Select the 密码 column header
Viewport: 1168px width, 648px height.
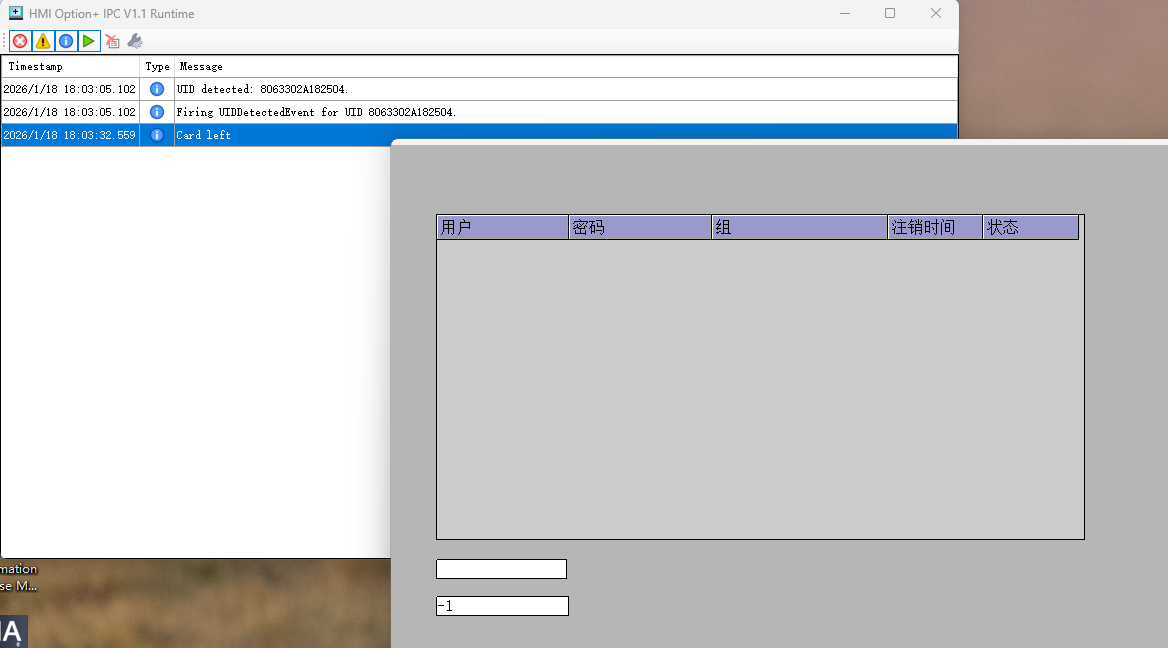[640, 228]
